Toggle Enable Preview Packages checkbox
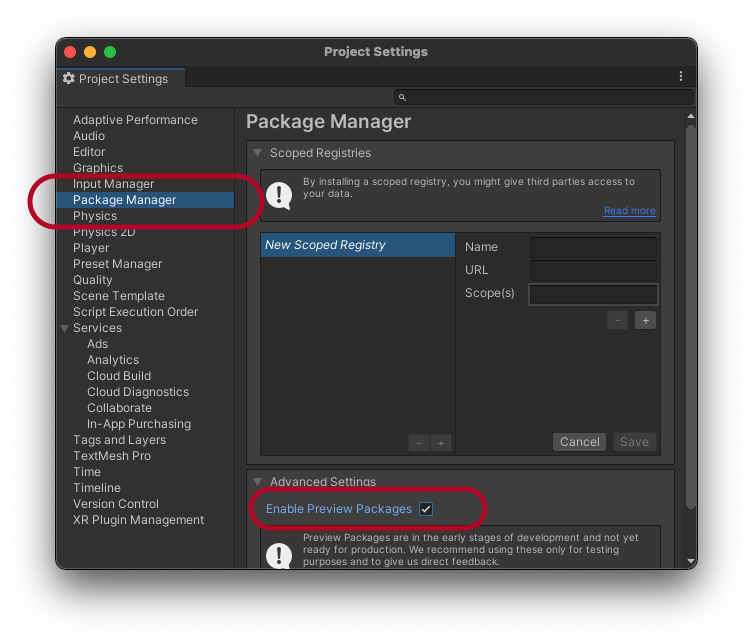The width and height of the screenshot is (753, 643). pyautogui.click(x=426, y=509)
